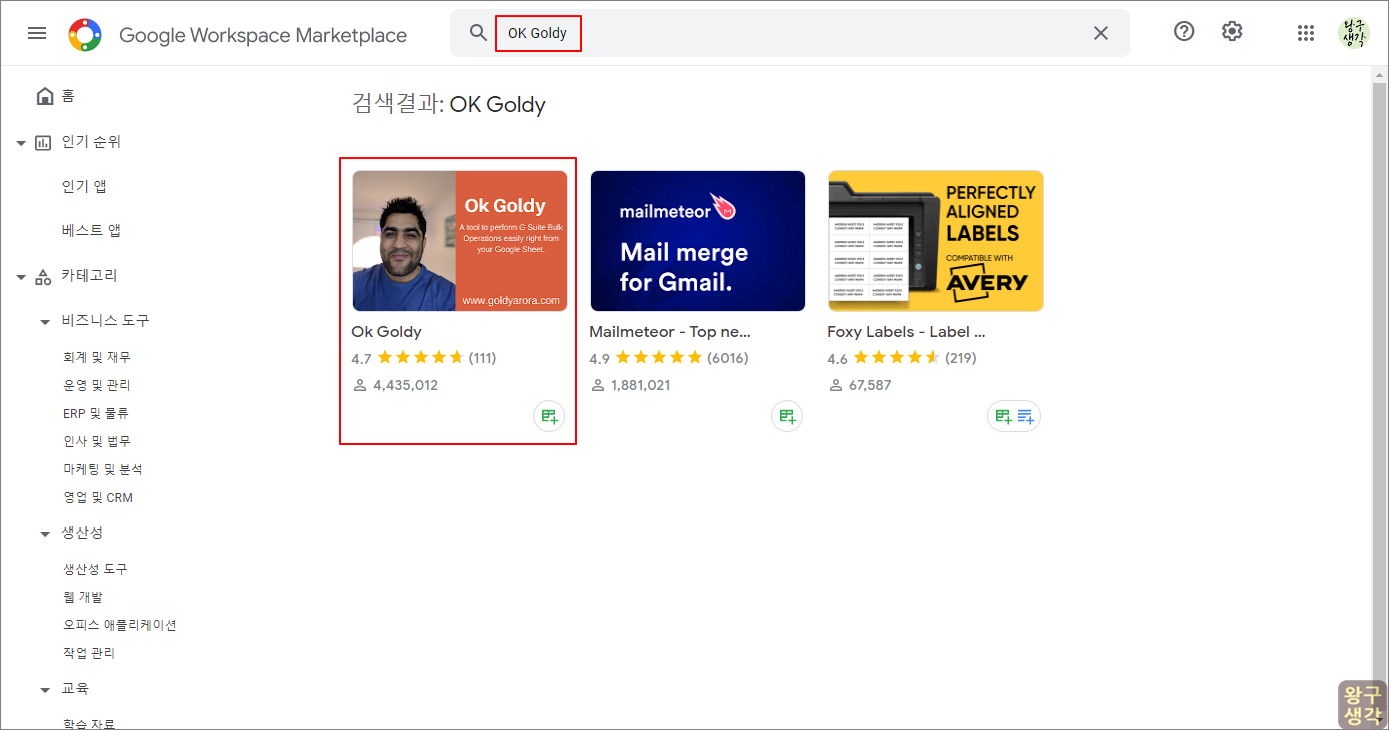Click the Ok Goldy app title
1389x730 pixels.
click(387, 332)
